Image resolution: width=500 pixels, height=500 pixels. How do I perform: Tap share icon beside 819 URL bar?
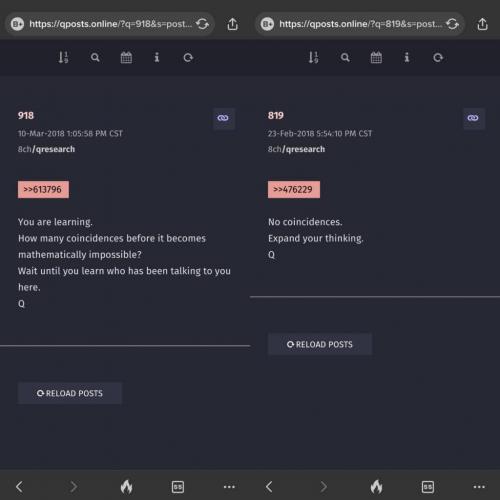pos(482,24)
